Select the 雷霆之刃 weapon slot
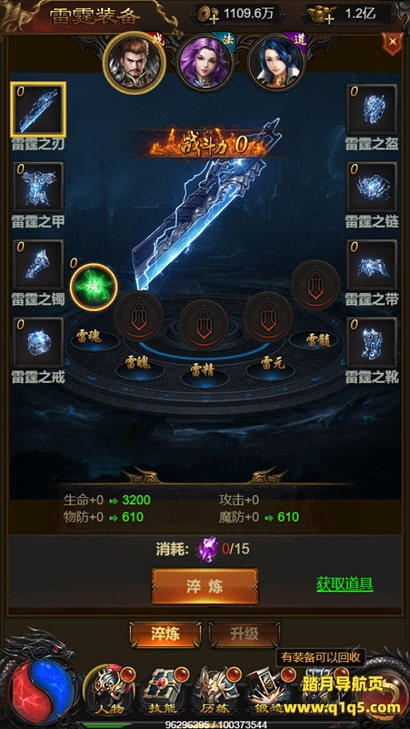 38,110
